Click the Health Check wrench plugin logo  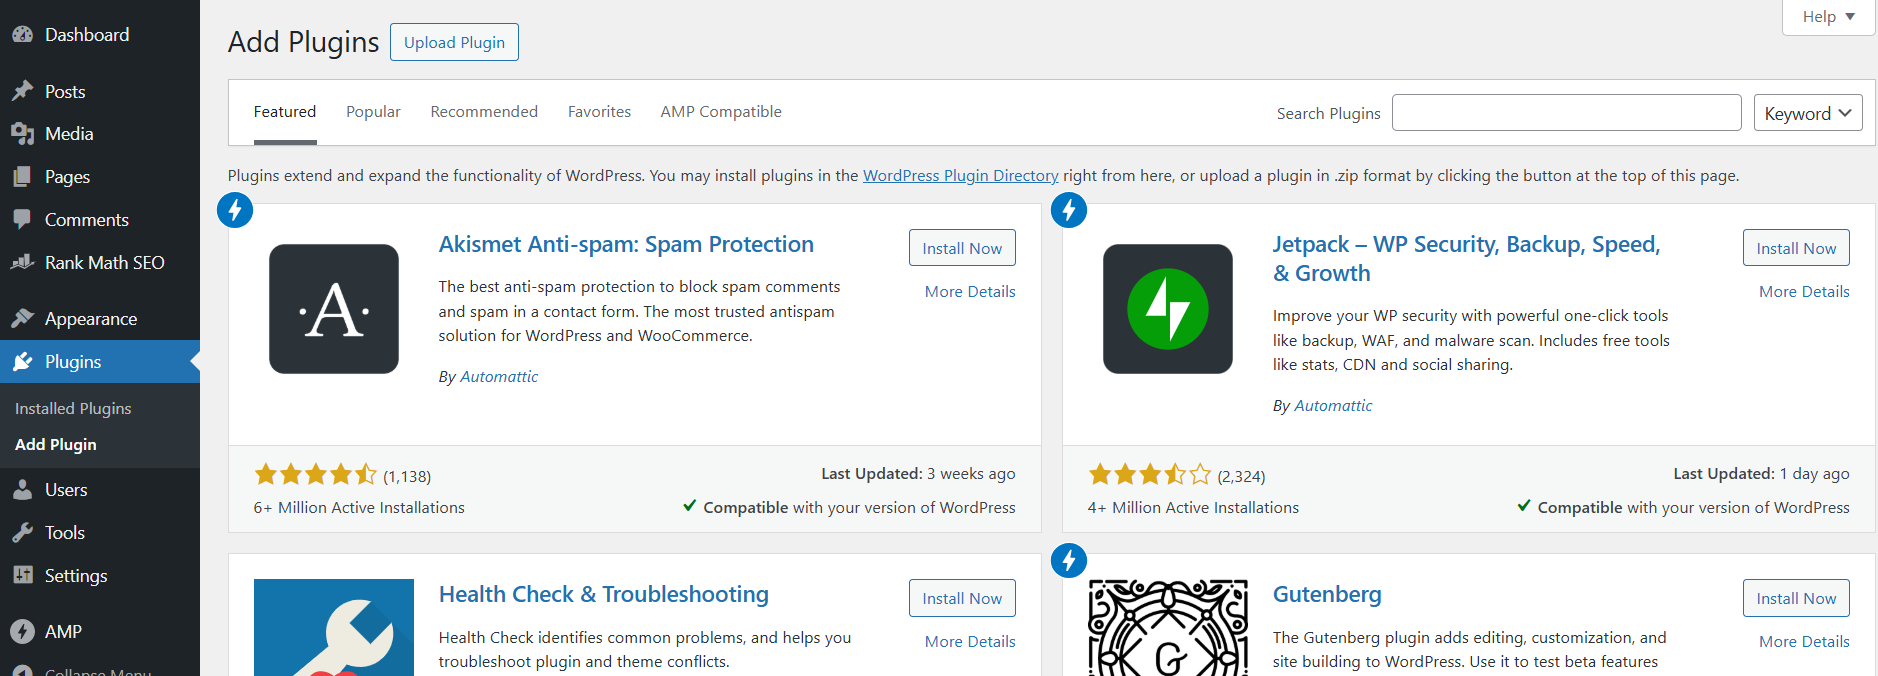(334, 628)
